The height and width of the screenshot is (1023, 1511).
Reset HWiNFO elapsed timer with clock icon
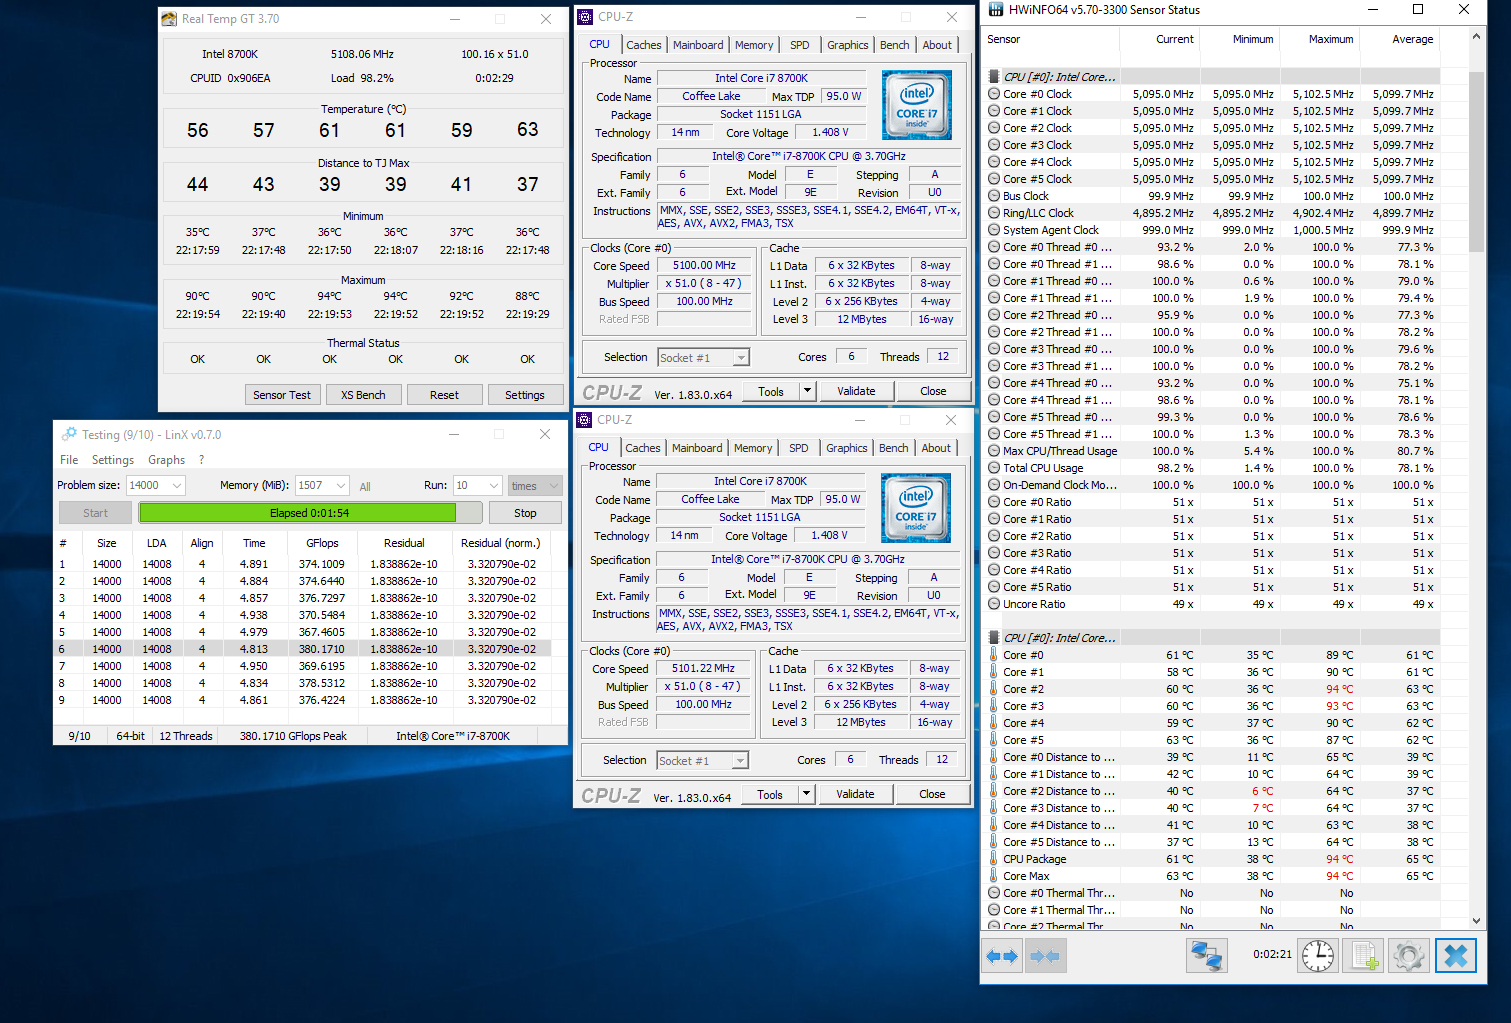[1318, 956]
